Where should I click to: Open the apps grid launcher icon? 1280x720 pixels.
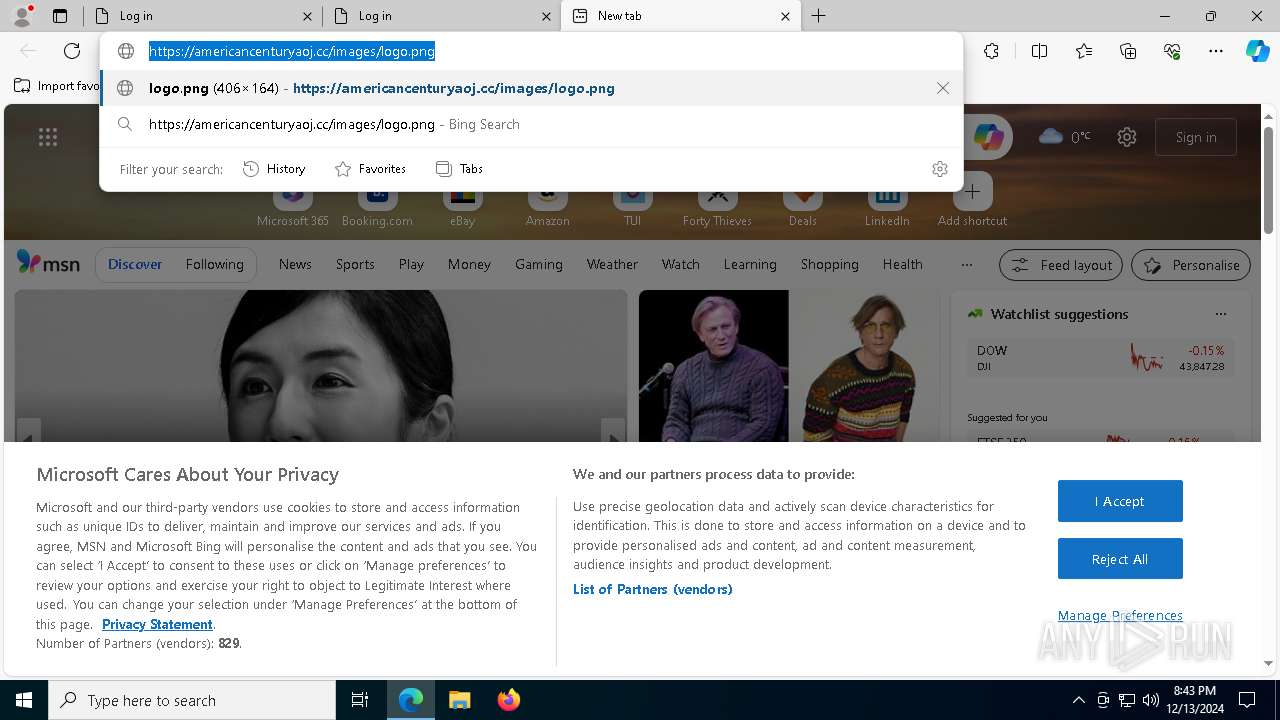(48, 137)
